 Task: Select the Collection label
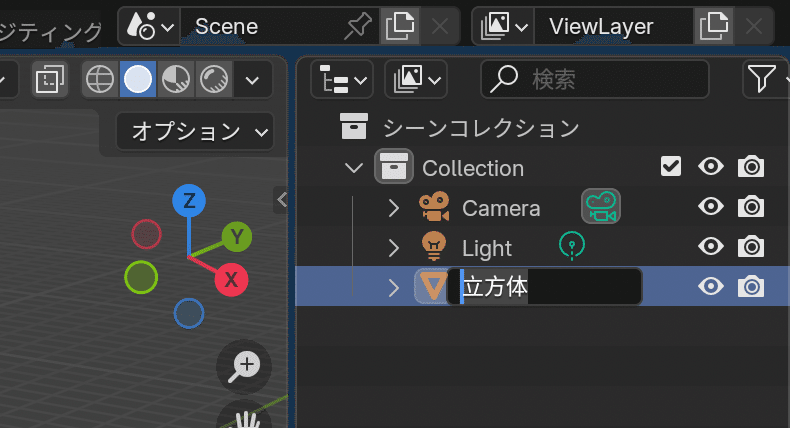click(x=473, y=168)
